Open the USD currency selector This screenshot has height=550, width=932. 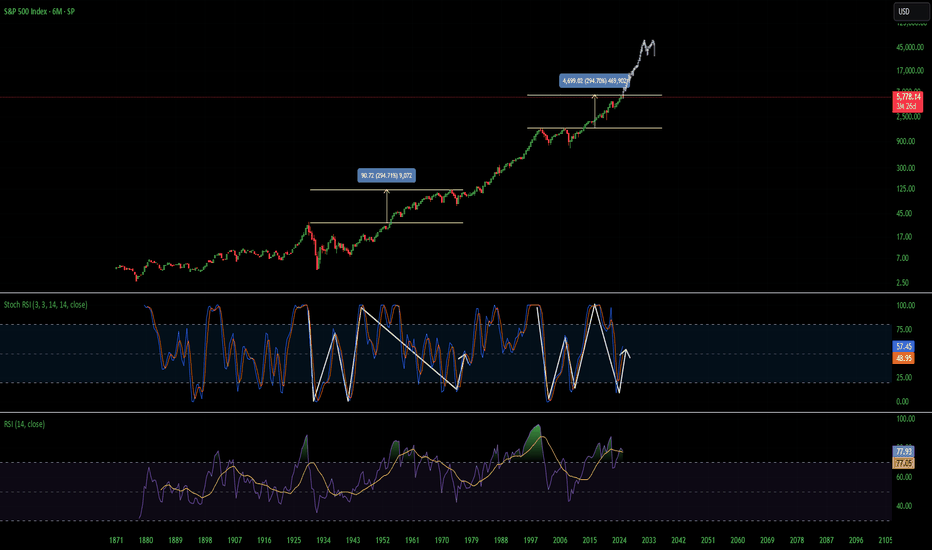click(x=911, y=11)
